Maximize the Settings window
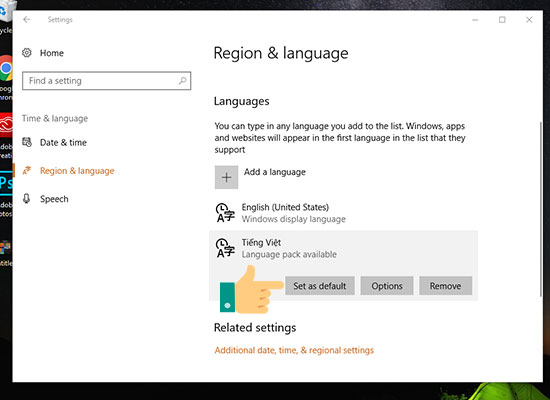The height and width of the screenshot is (400, 550). tap(502, 20)
